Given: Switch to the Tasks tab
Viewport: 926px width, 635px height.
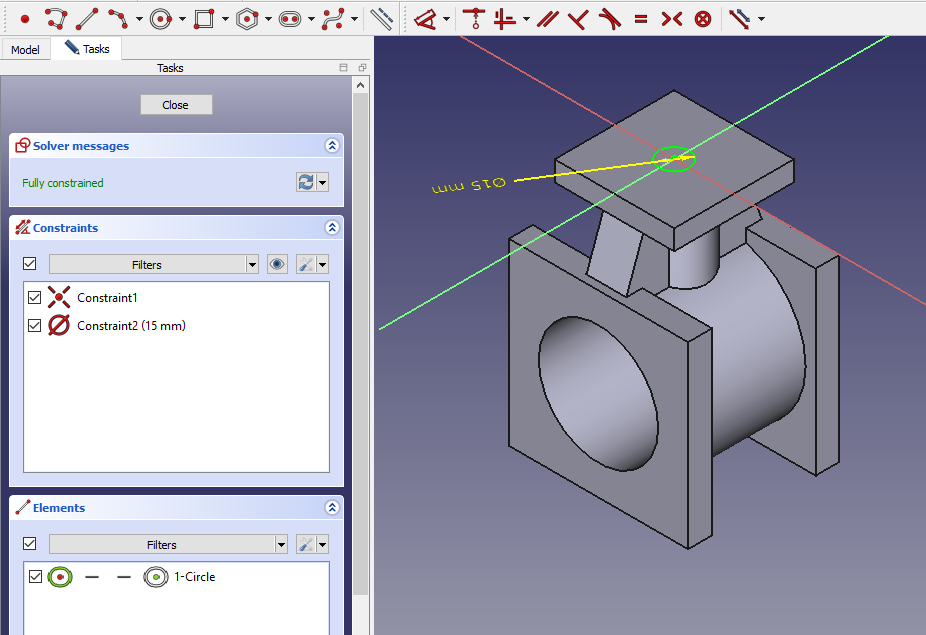Looking at the screenshot, I should point(87,48).
